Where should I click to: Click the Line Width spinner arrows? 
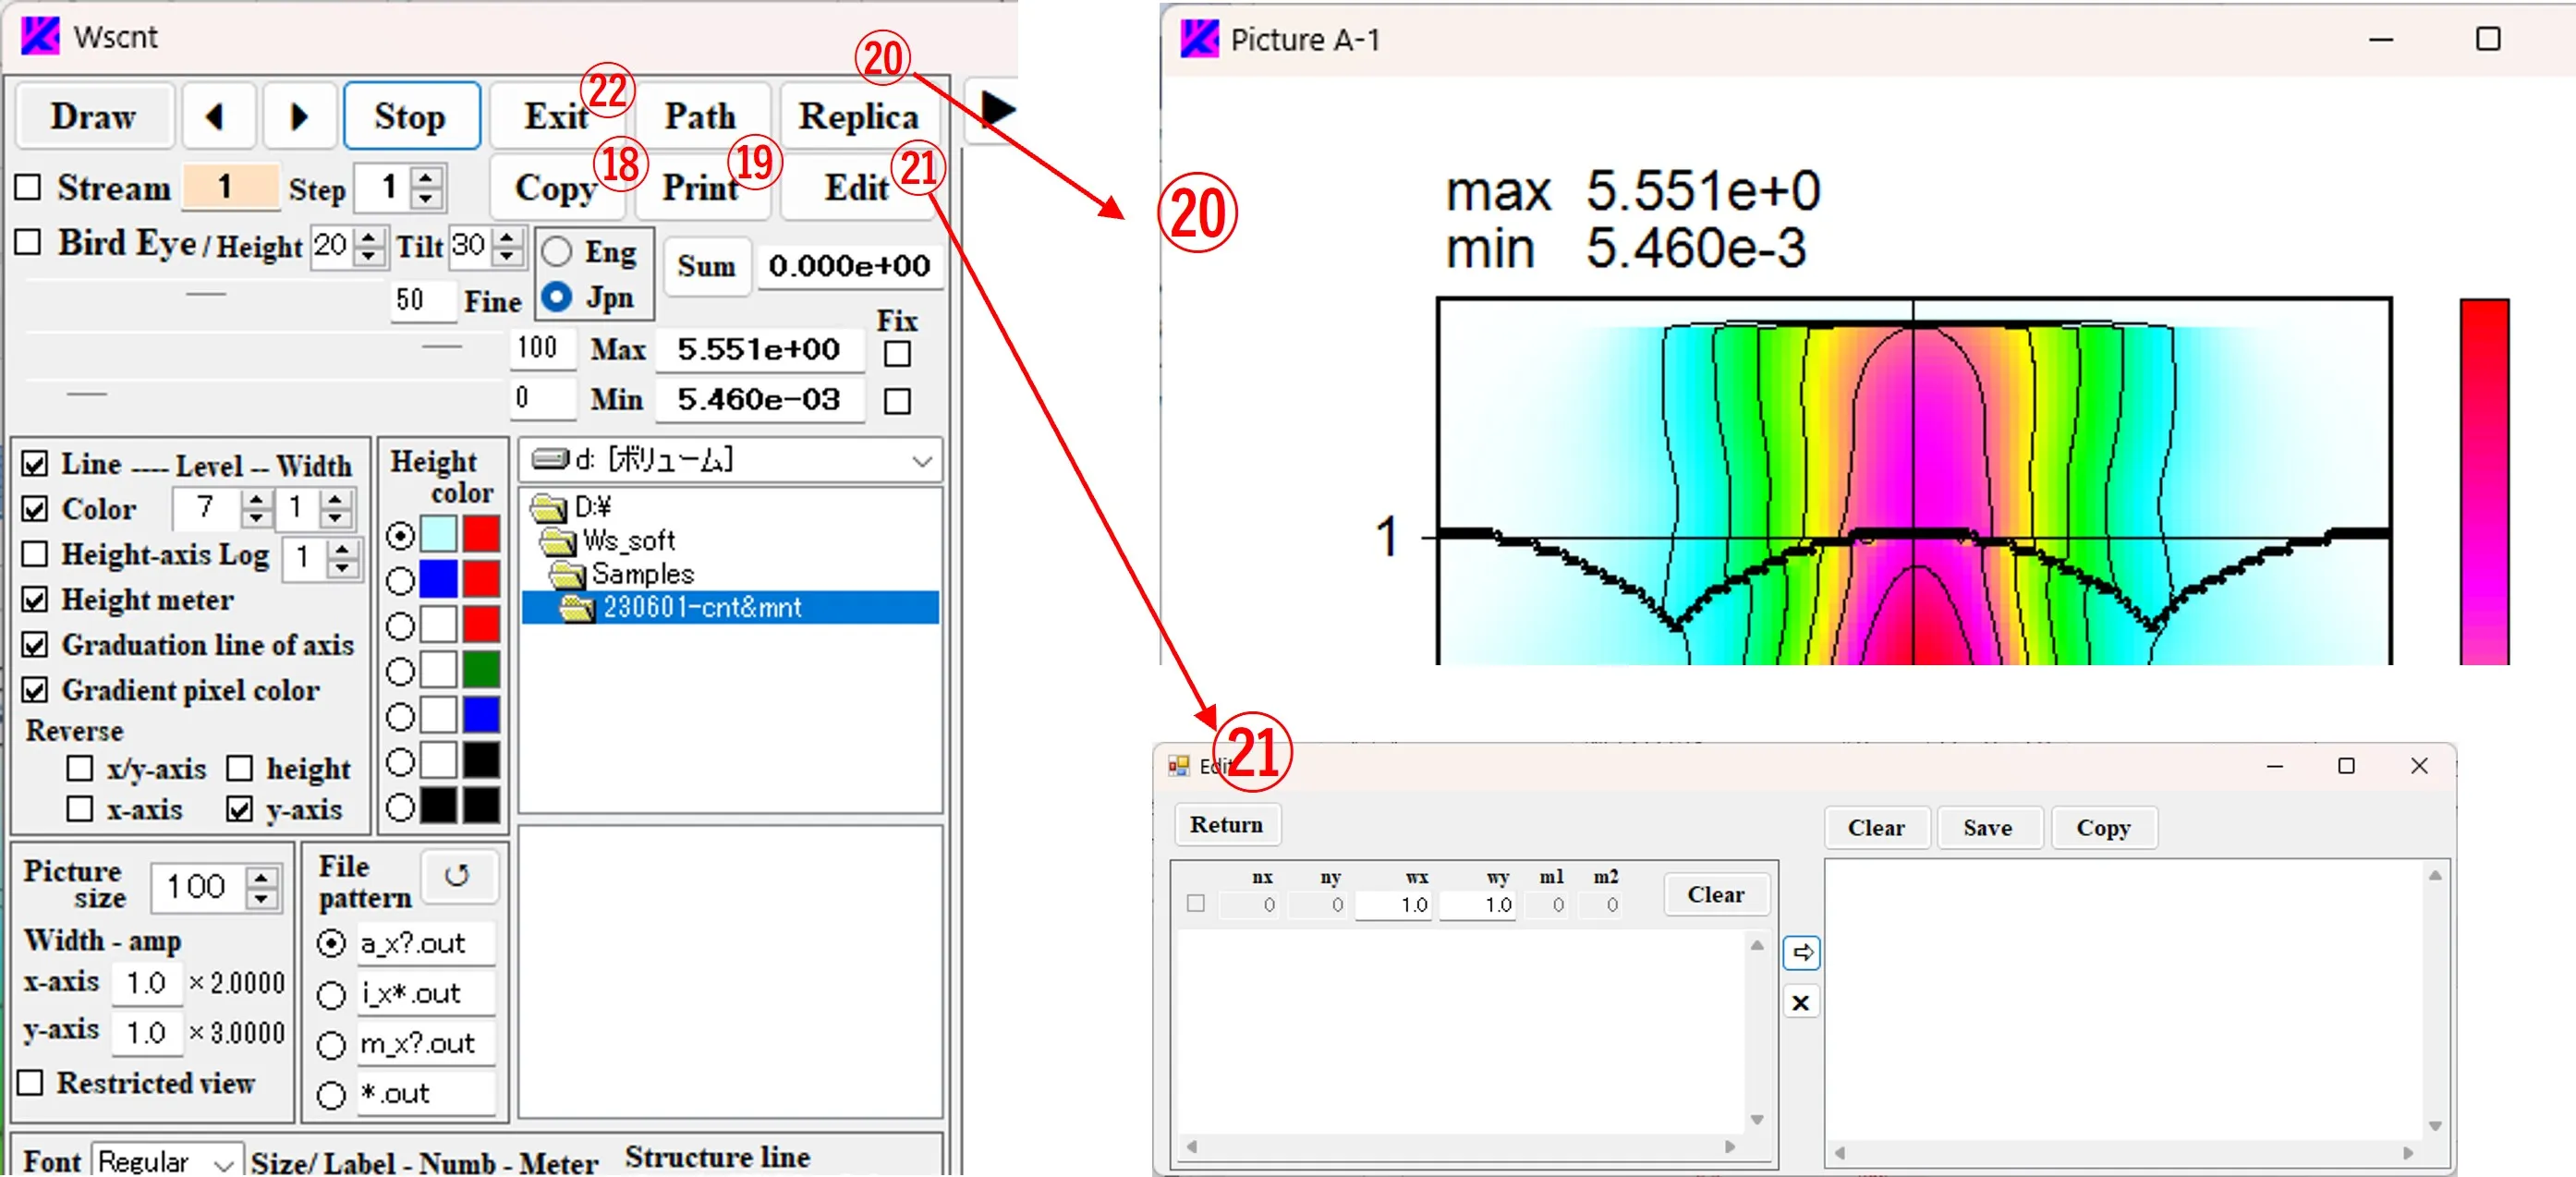point(336,509)
